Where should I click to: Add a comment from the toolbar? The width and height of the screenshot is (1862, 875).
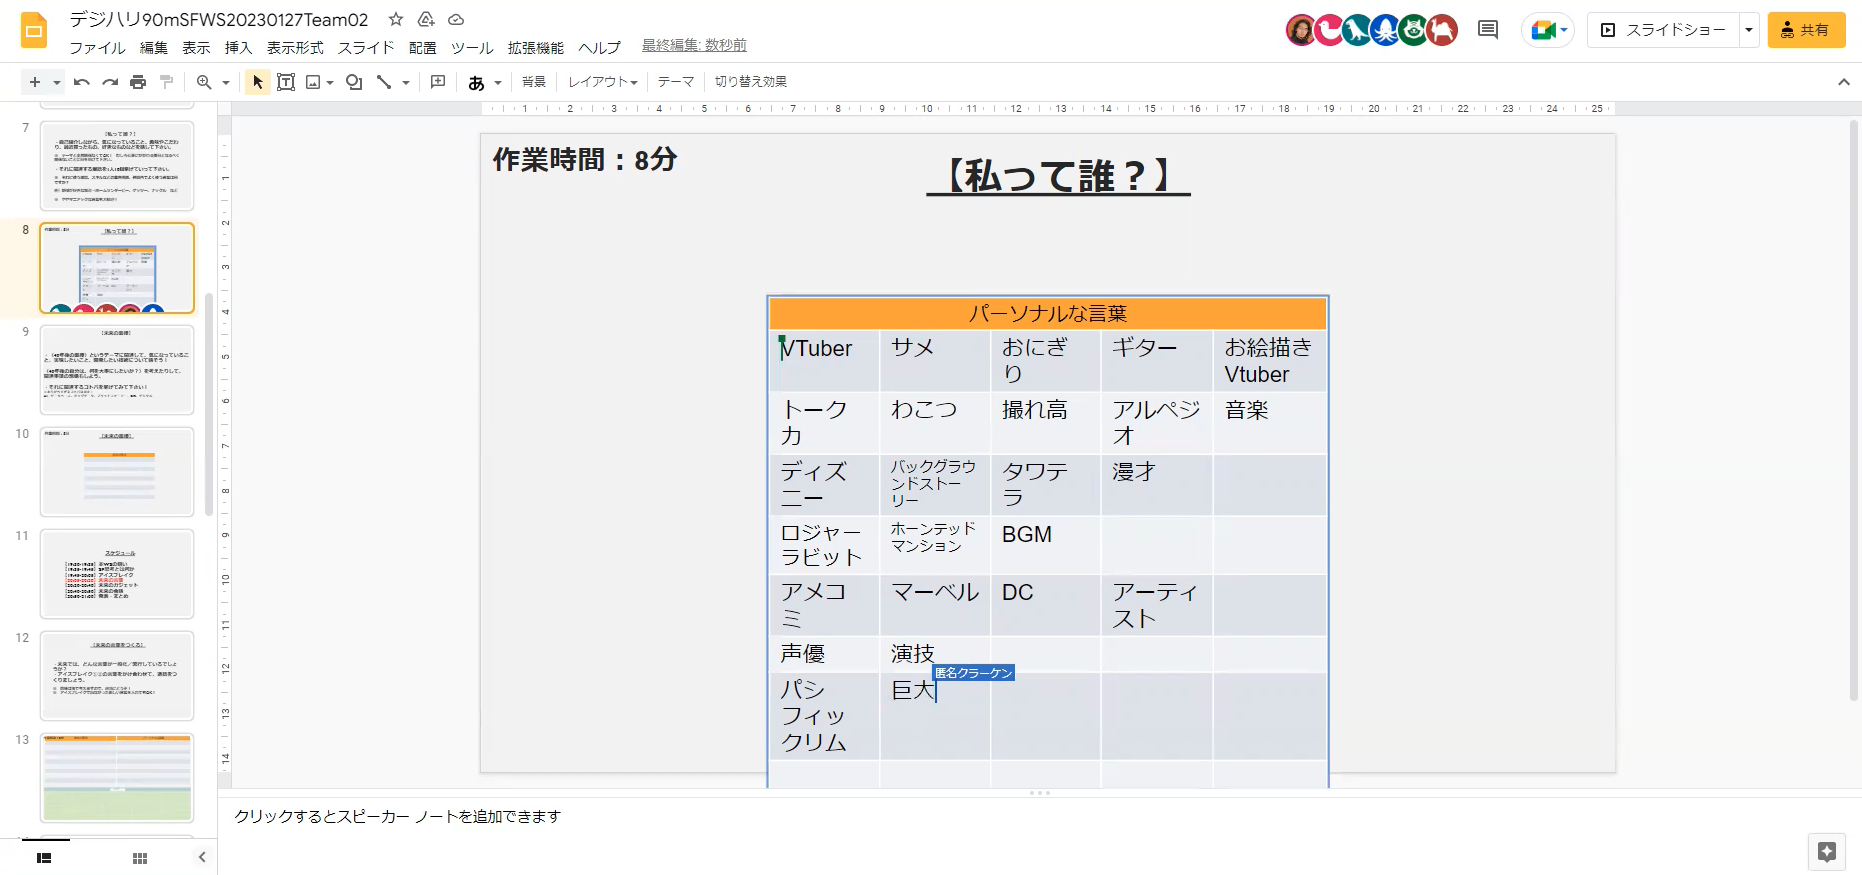tap(438, 82)
